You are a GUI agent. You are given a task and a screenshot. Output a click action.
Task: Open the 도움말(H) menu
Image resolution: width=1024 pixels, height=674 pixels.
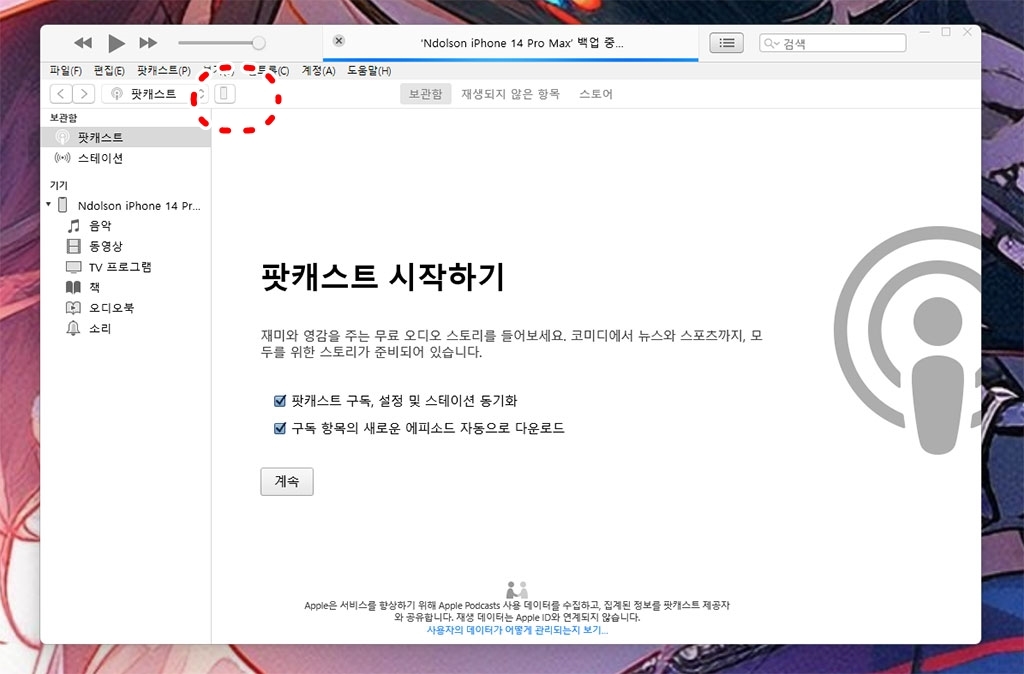[x=369, y=71]
